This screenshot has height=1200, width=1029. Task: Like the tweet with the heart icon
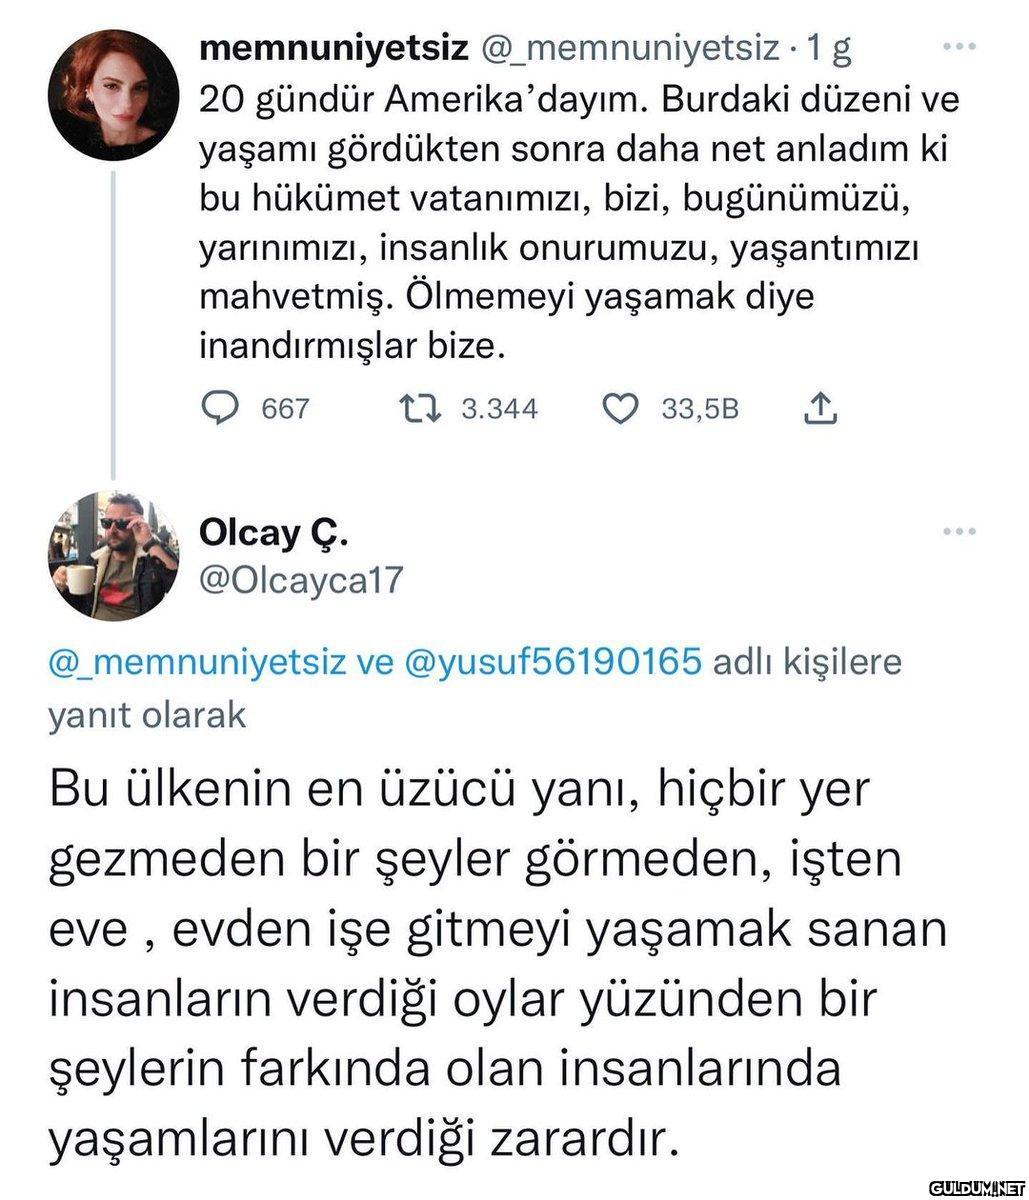[621, 407]
